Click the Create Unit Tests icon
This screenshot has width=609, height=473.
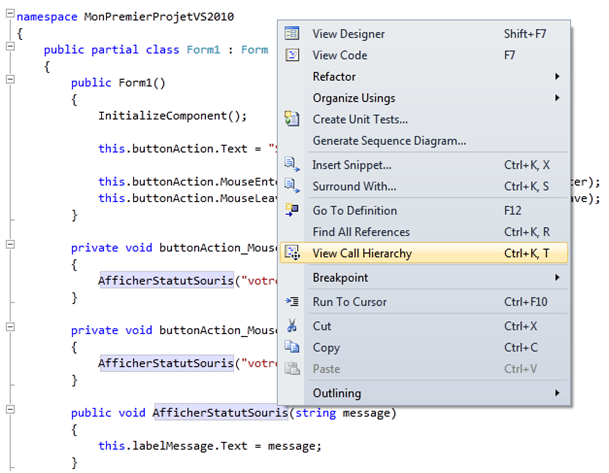292,119
